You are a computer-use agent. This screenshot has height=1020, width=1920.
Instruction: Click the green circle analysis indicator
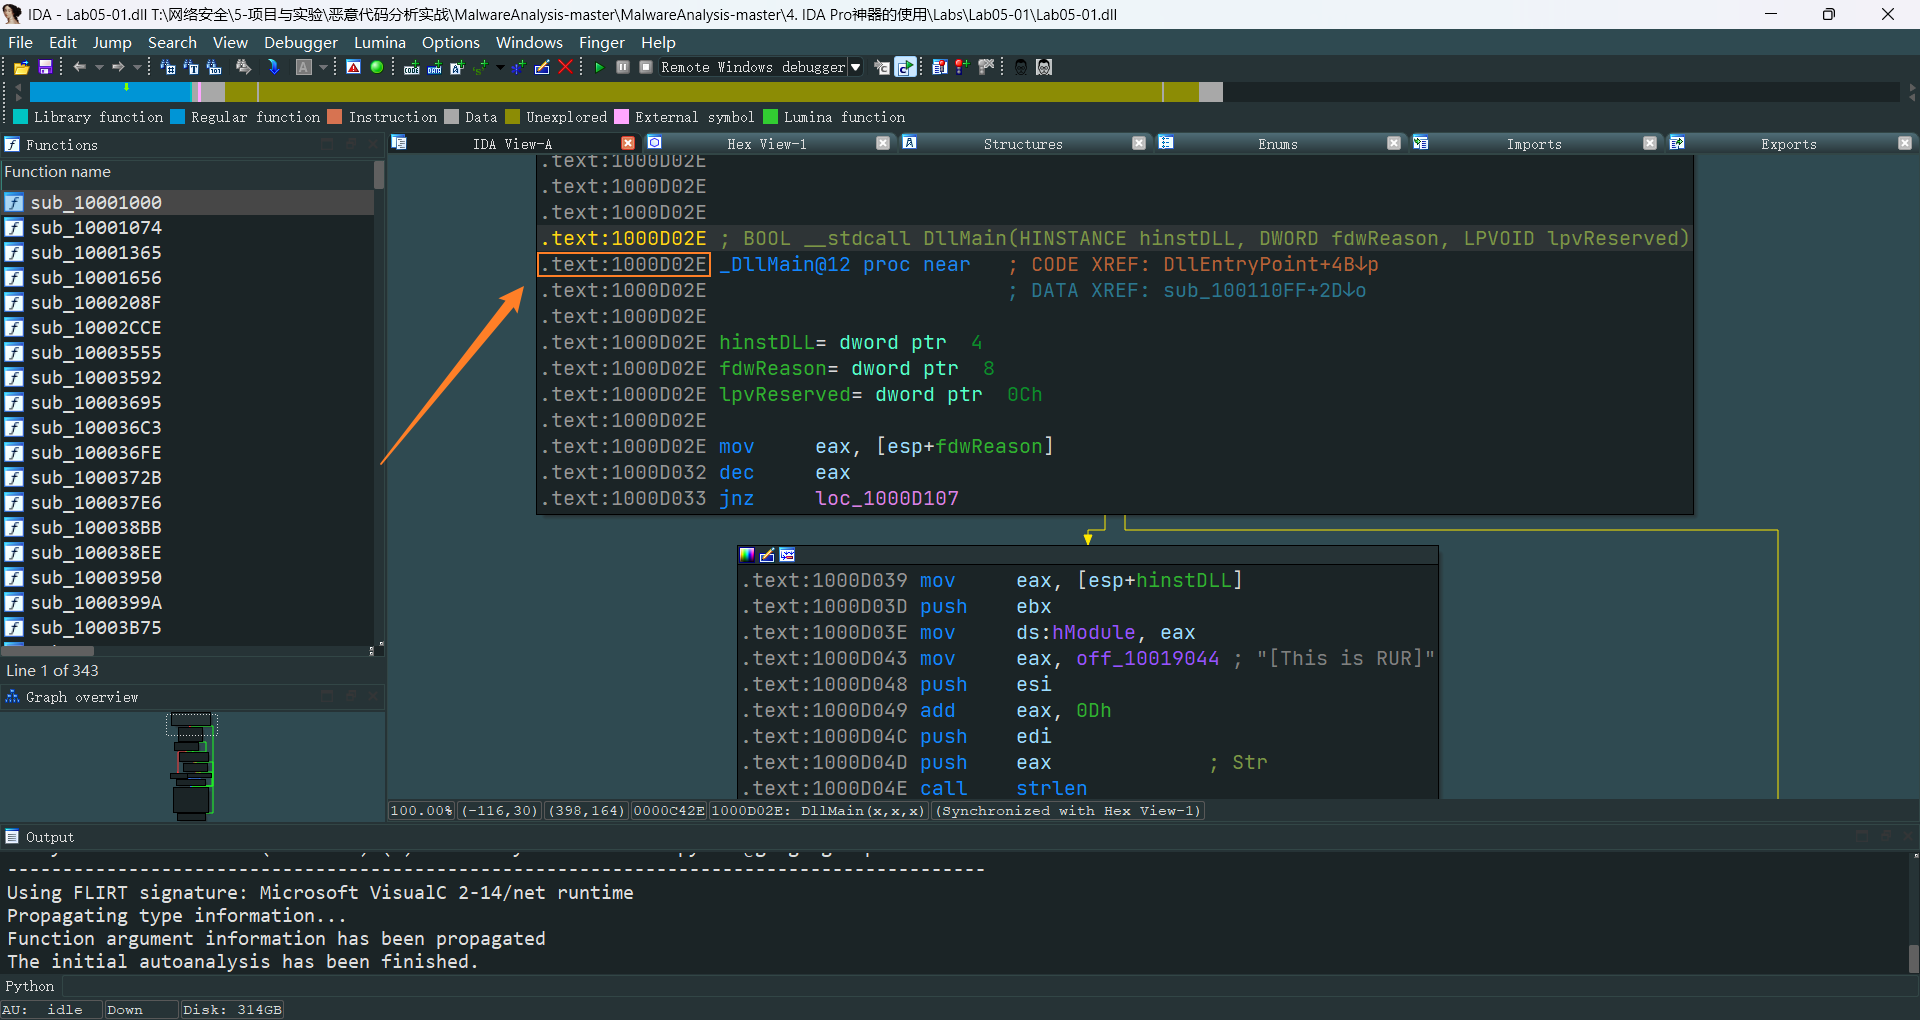[x=377, y=67]
